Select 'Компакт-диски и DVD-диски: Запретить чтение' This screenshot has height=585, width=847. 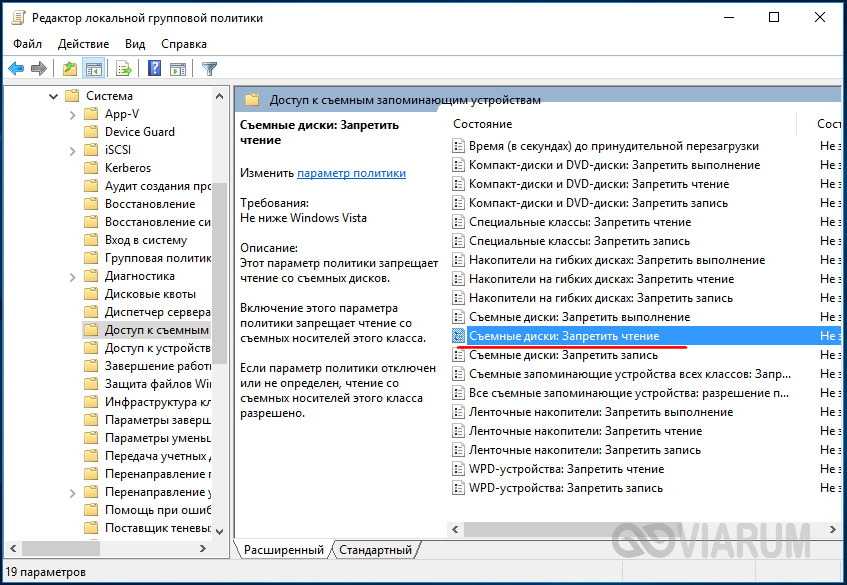point(599,184)
